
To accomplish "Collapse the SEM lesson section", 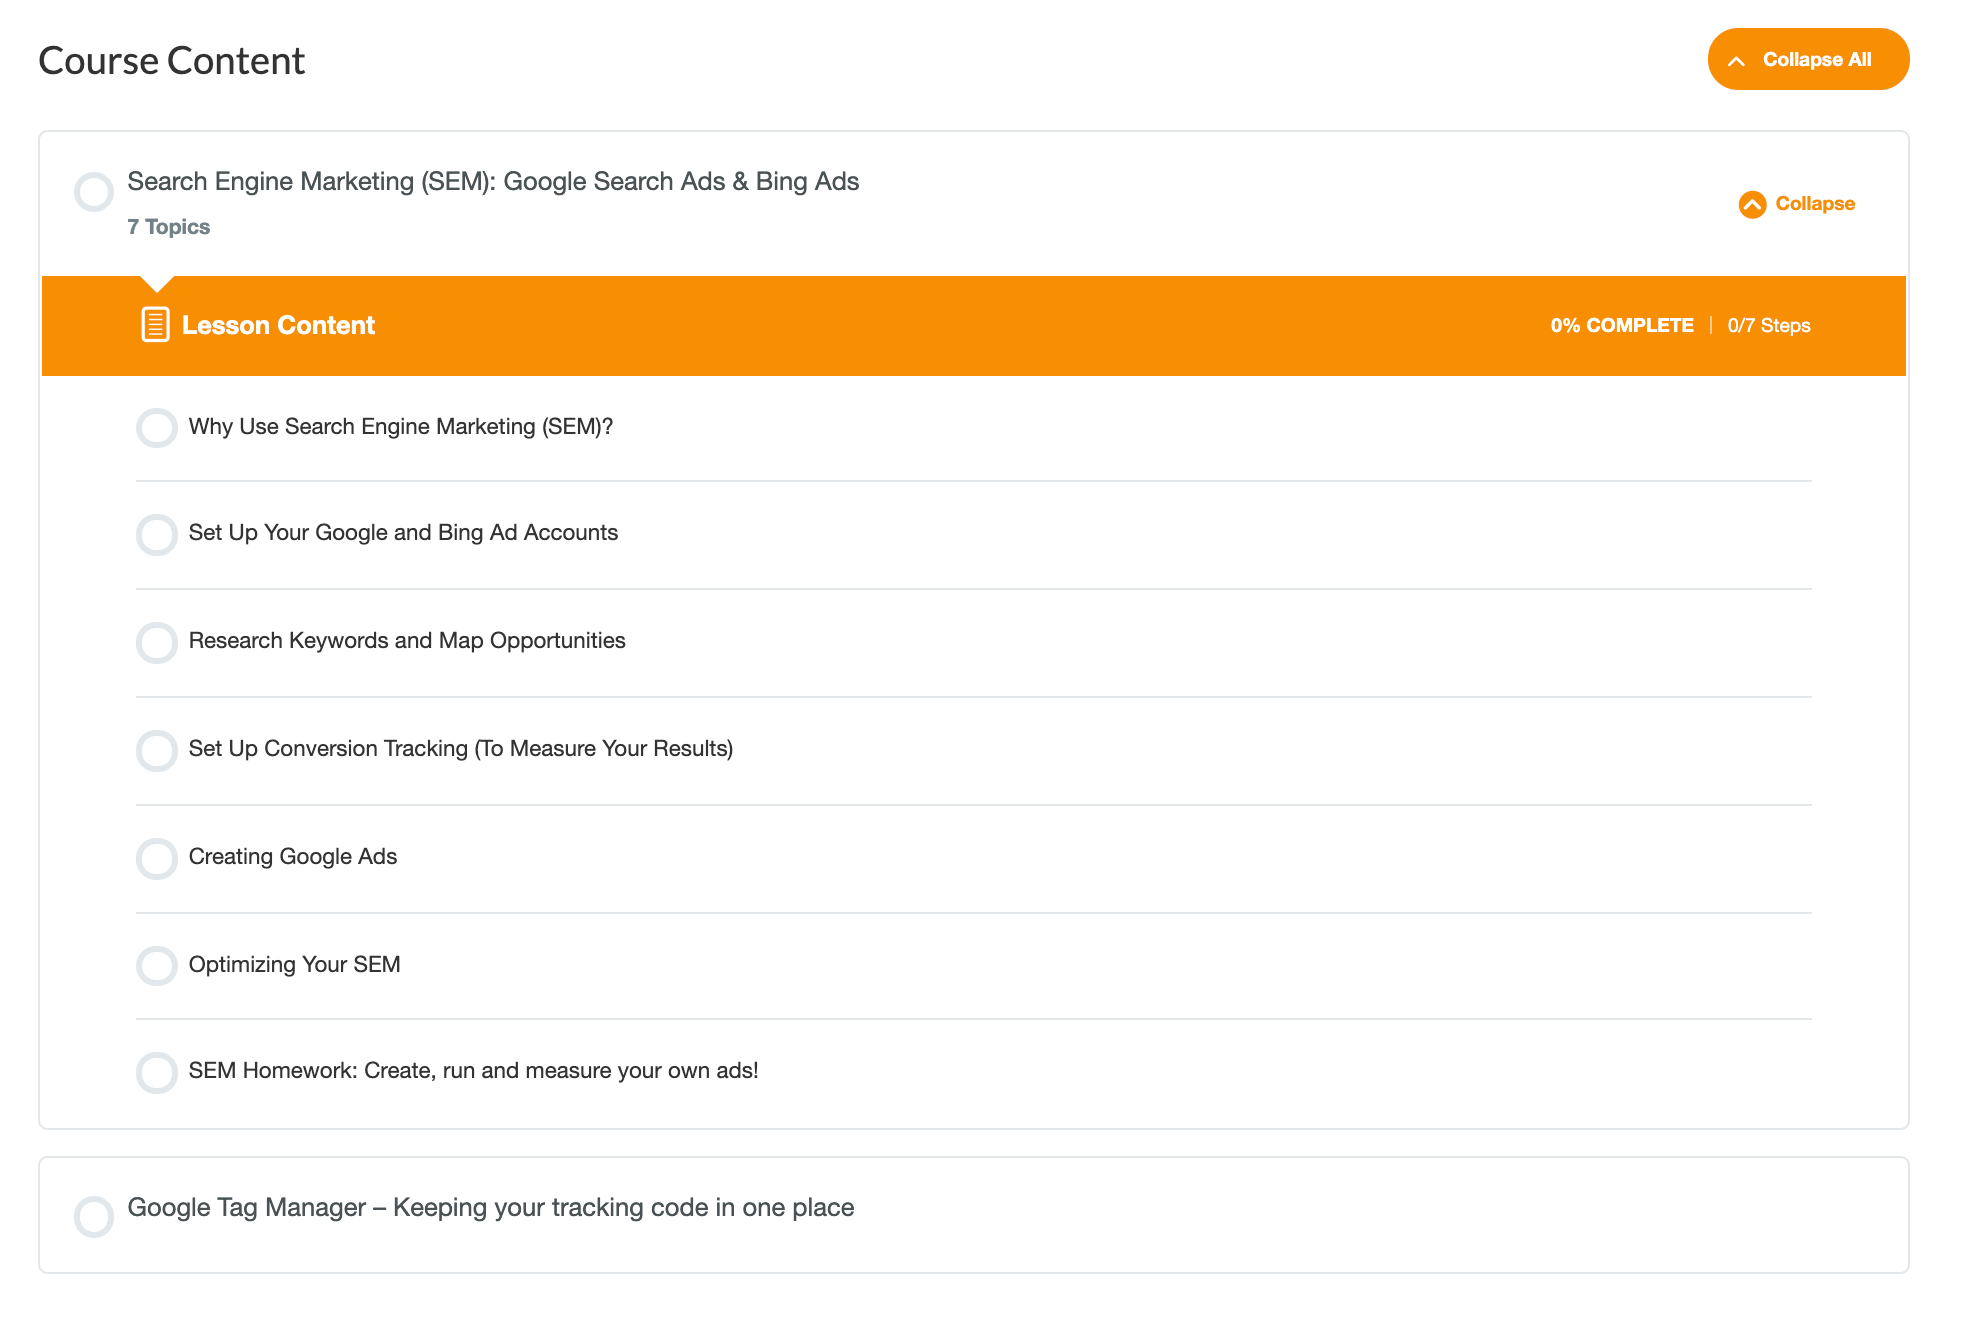I will pos(1797,204).
